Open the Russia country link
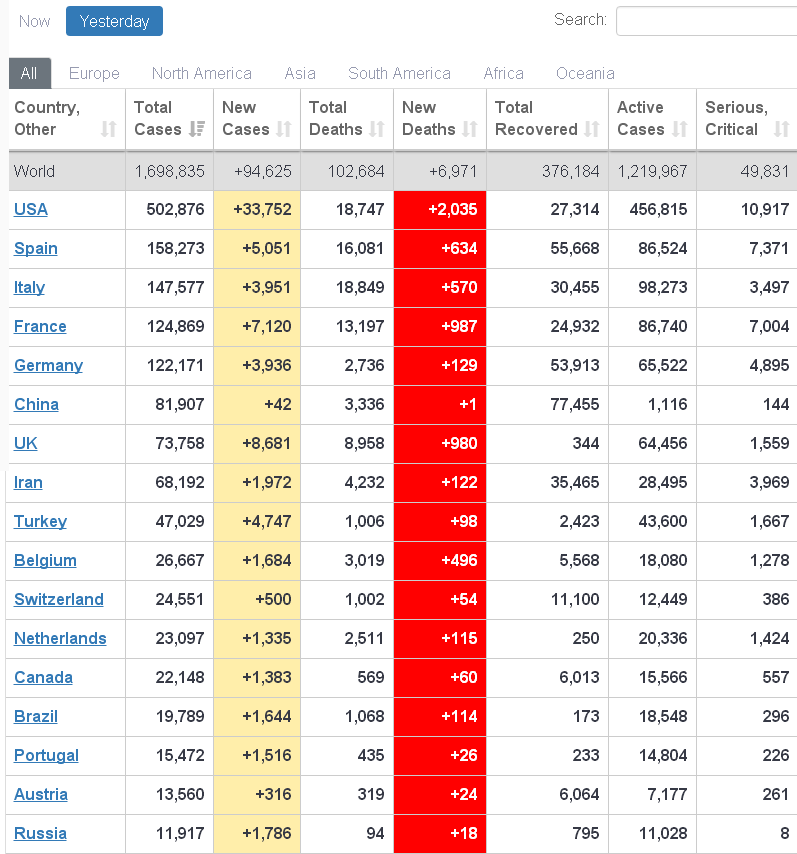Image resolution: width=797 pixels, height=854 pixels. [38, 834]
